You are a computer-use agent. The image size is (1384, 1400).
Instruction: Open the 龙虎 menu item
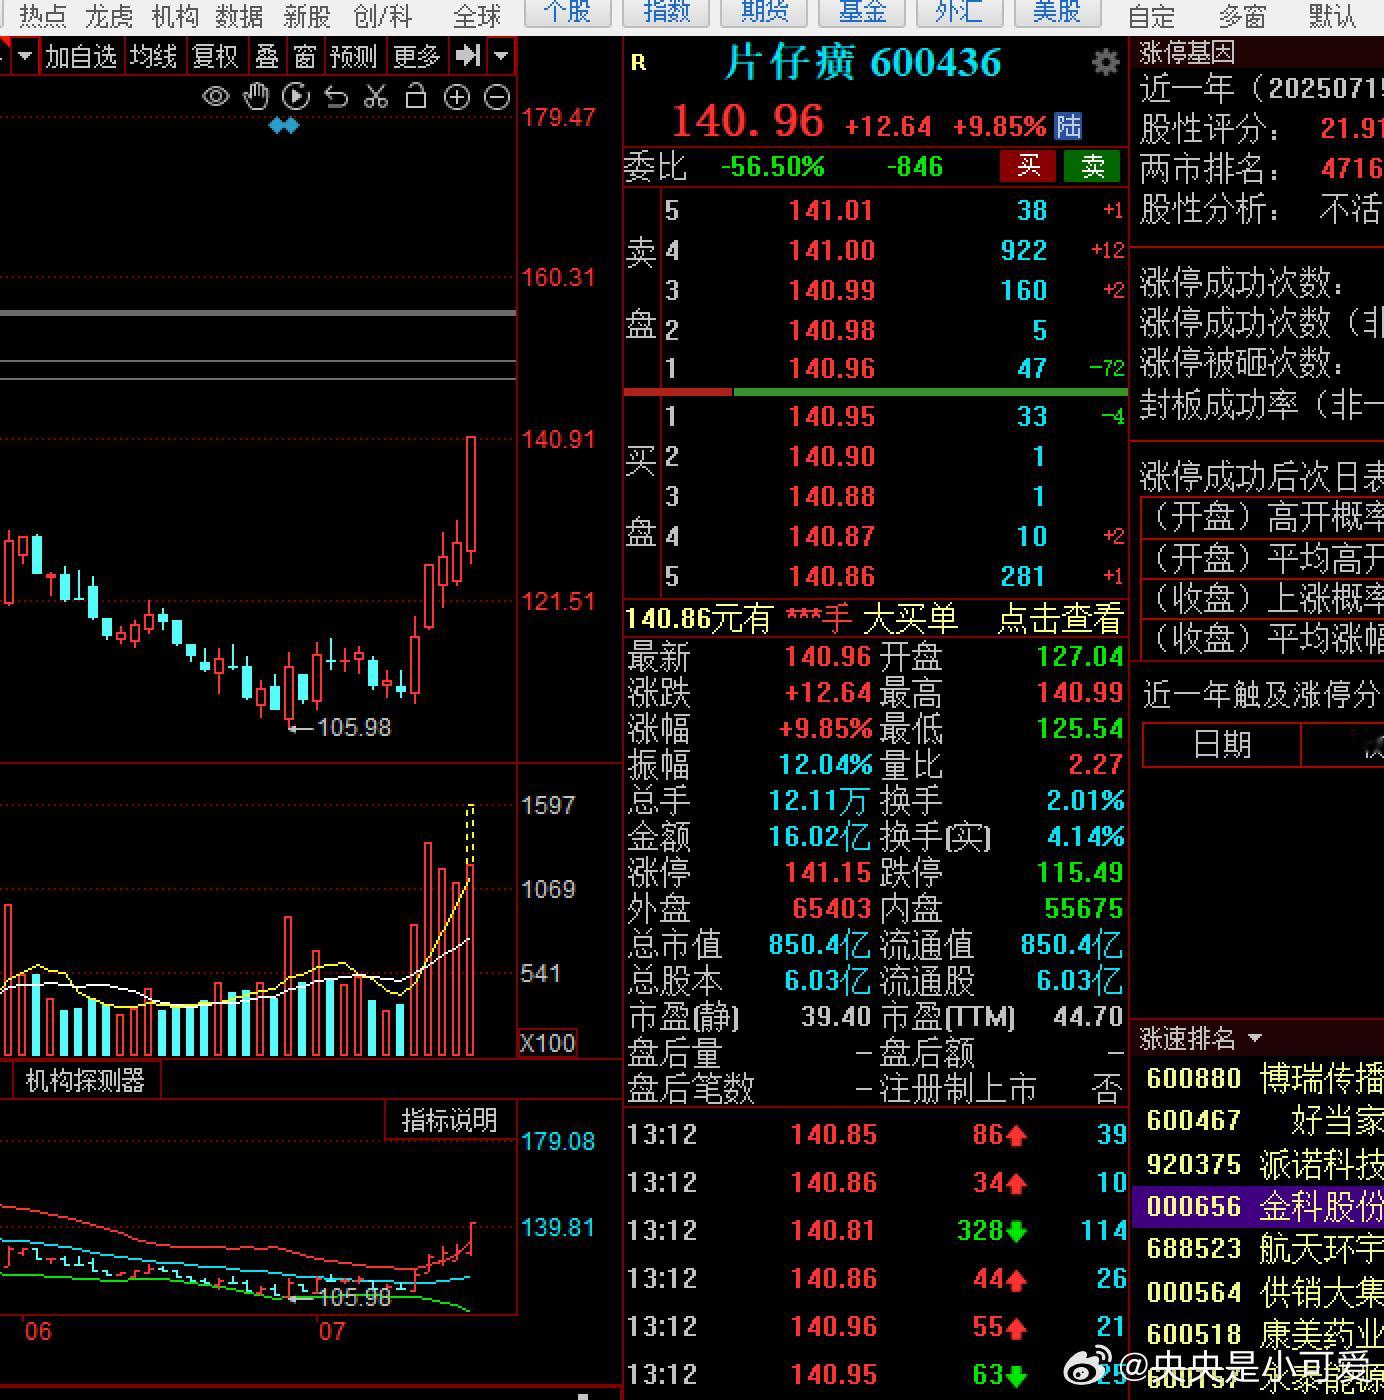tap(109, 16)
